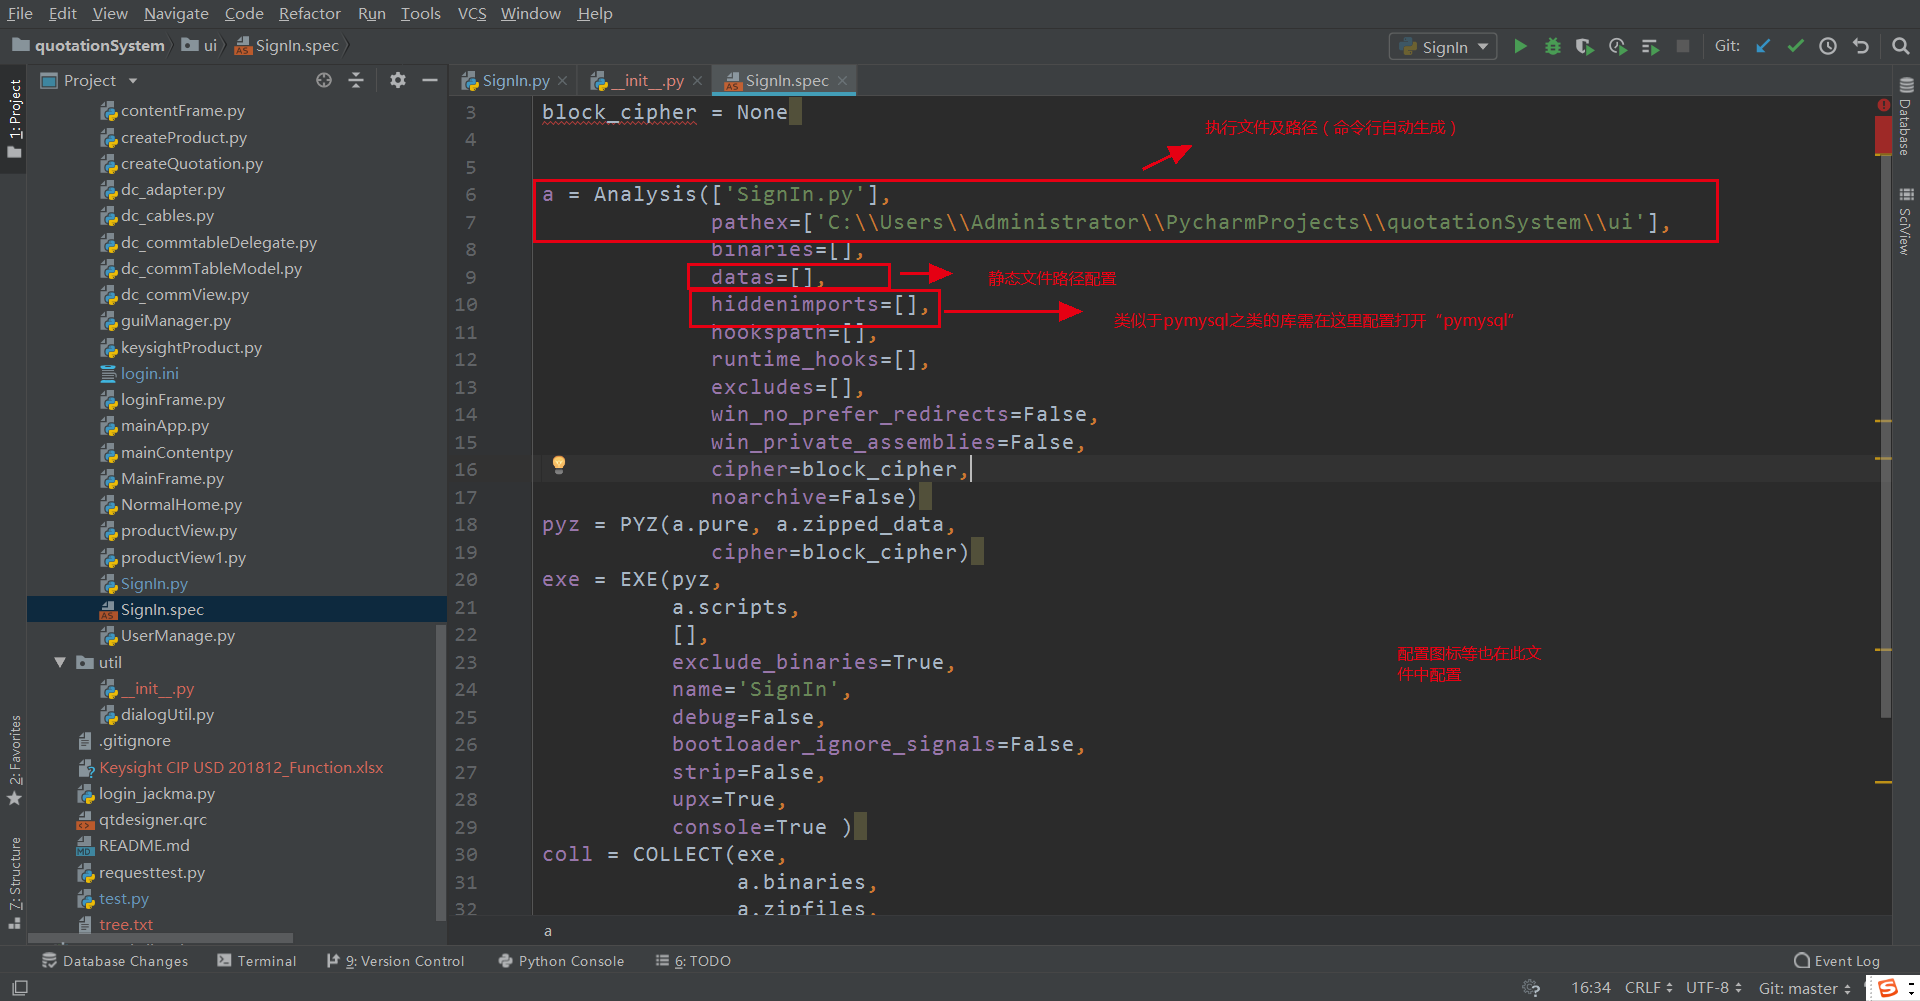
Task: Open the Database tool window
Action: point(1906,116)
